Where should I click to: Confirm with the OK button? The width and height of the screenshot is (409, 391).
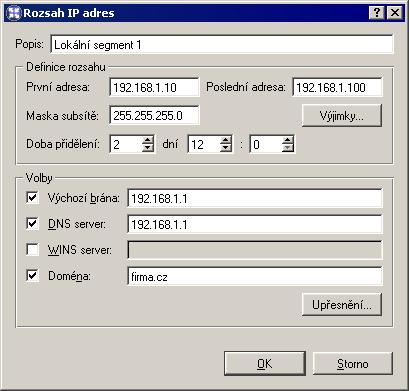click(265, 363)
